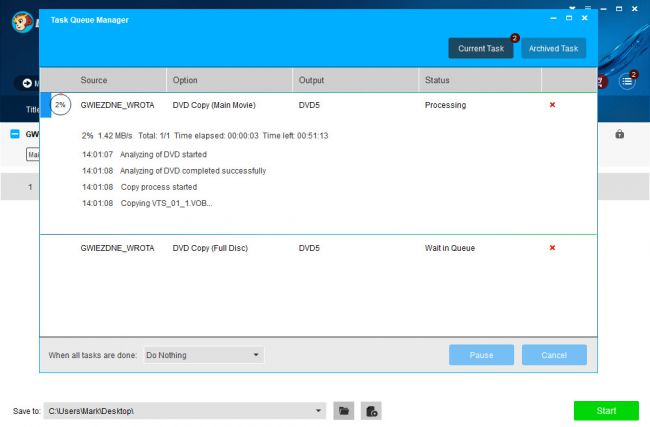This screenshot has height=427, width=650.
Task: Open the 'When all tasks are done' dropdown
Action: tap(203, 355)
